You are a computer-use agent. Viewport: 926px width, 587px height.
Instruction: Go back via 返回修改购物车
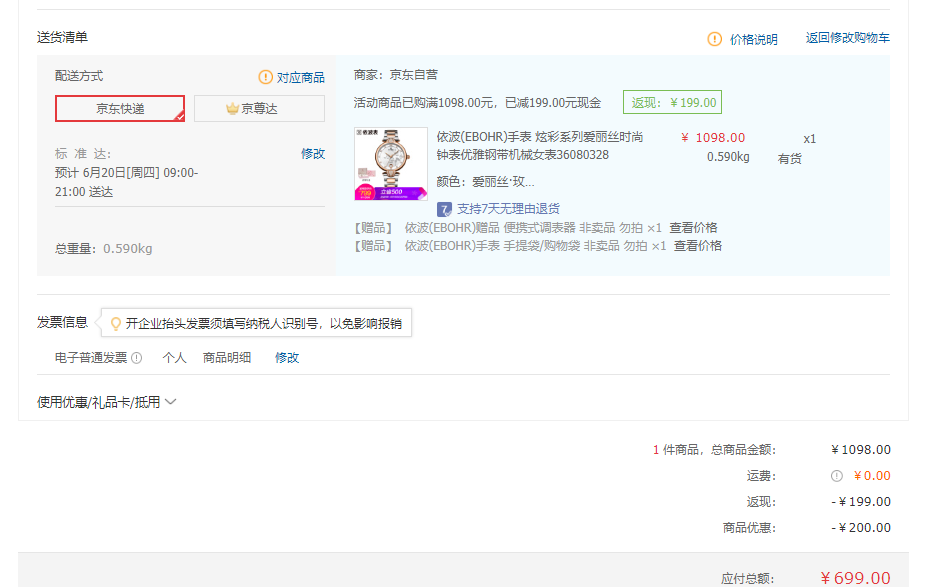point(847,38)
